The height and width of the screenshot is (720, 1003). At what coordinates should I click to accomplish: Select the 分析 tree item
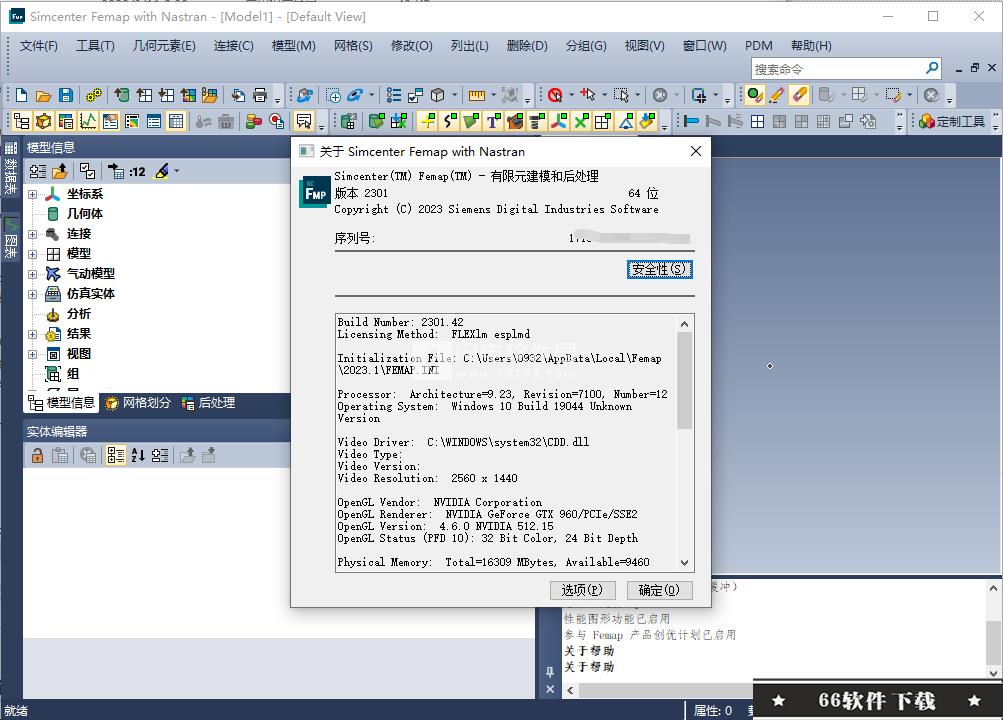(x=79, y=314)
